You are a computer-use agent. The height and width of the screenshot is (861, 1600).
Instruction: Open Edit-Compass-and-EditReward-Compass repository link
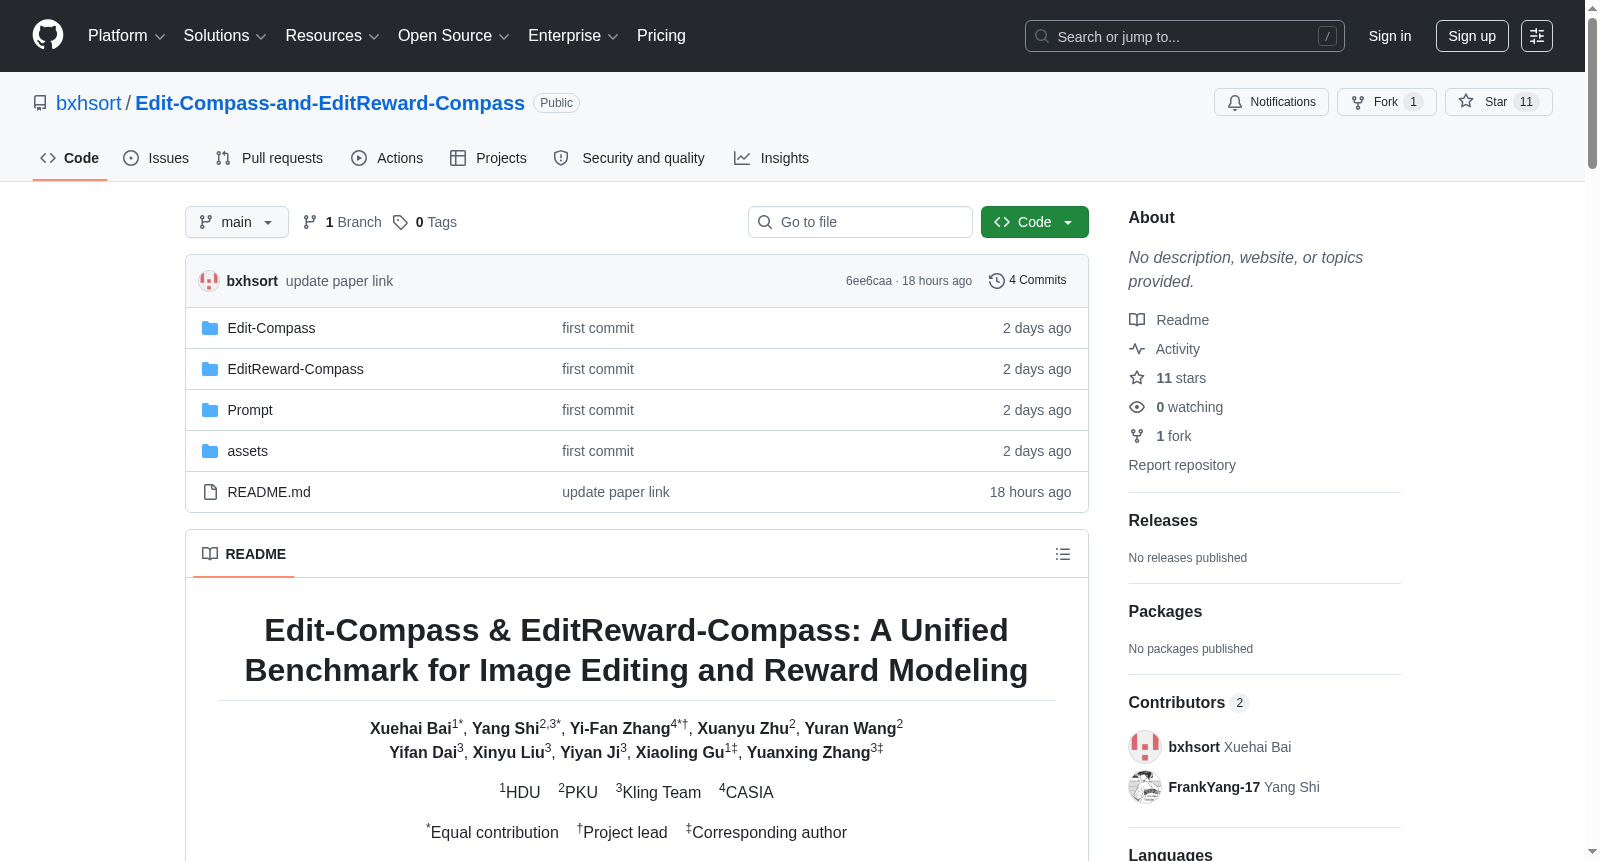[330, 103]
